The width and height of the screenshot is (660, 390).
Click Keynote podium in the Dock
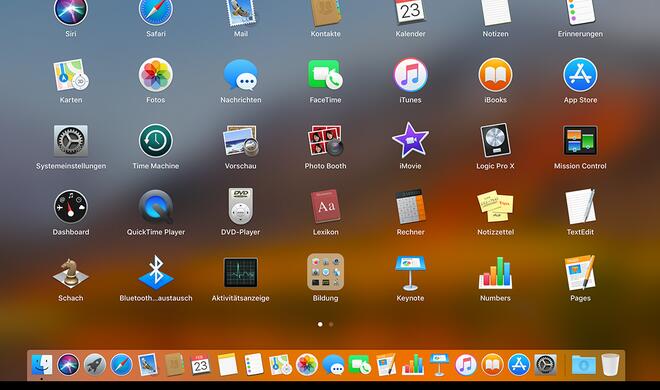click(439, 364)
